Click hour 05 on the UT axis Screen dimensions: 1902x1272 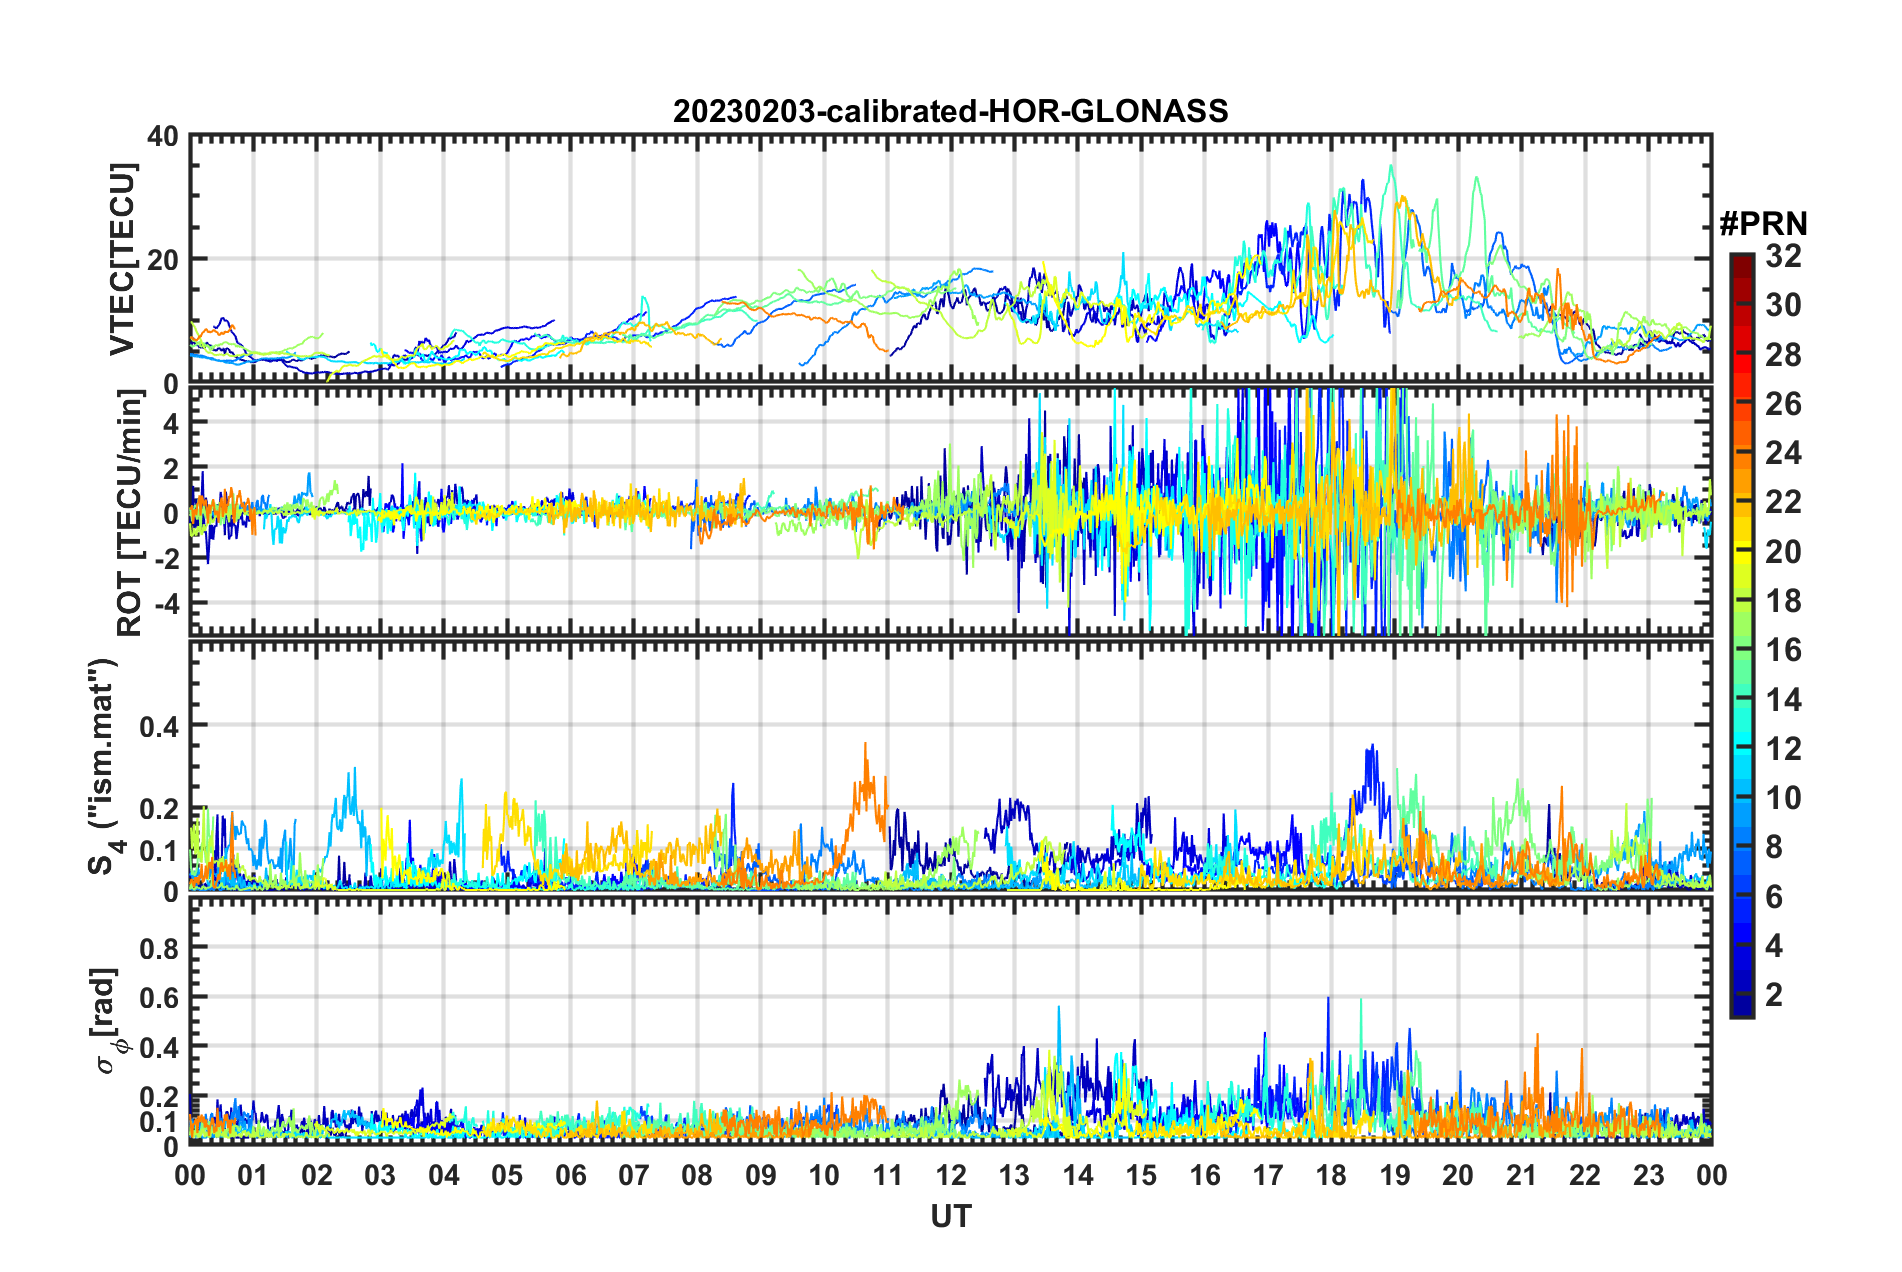pos(507,1175)
